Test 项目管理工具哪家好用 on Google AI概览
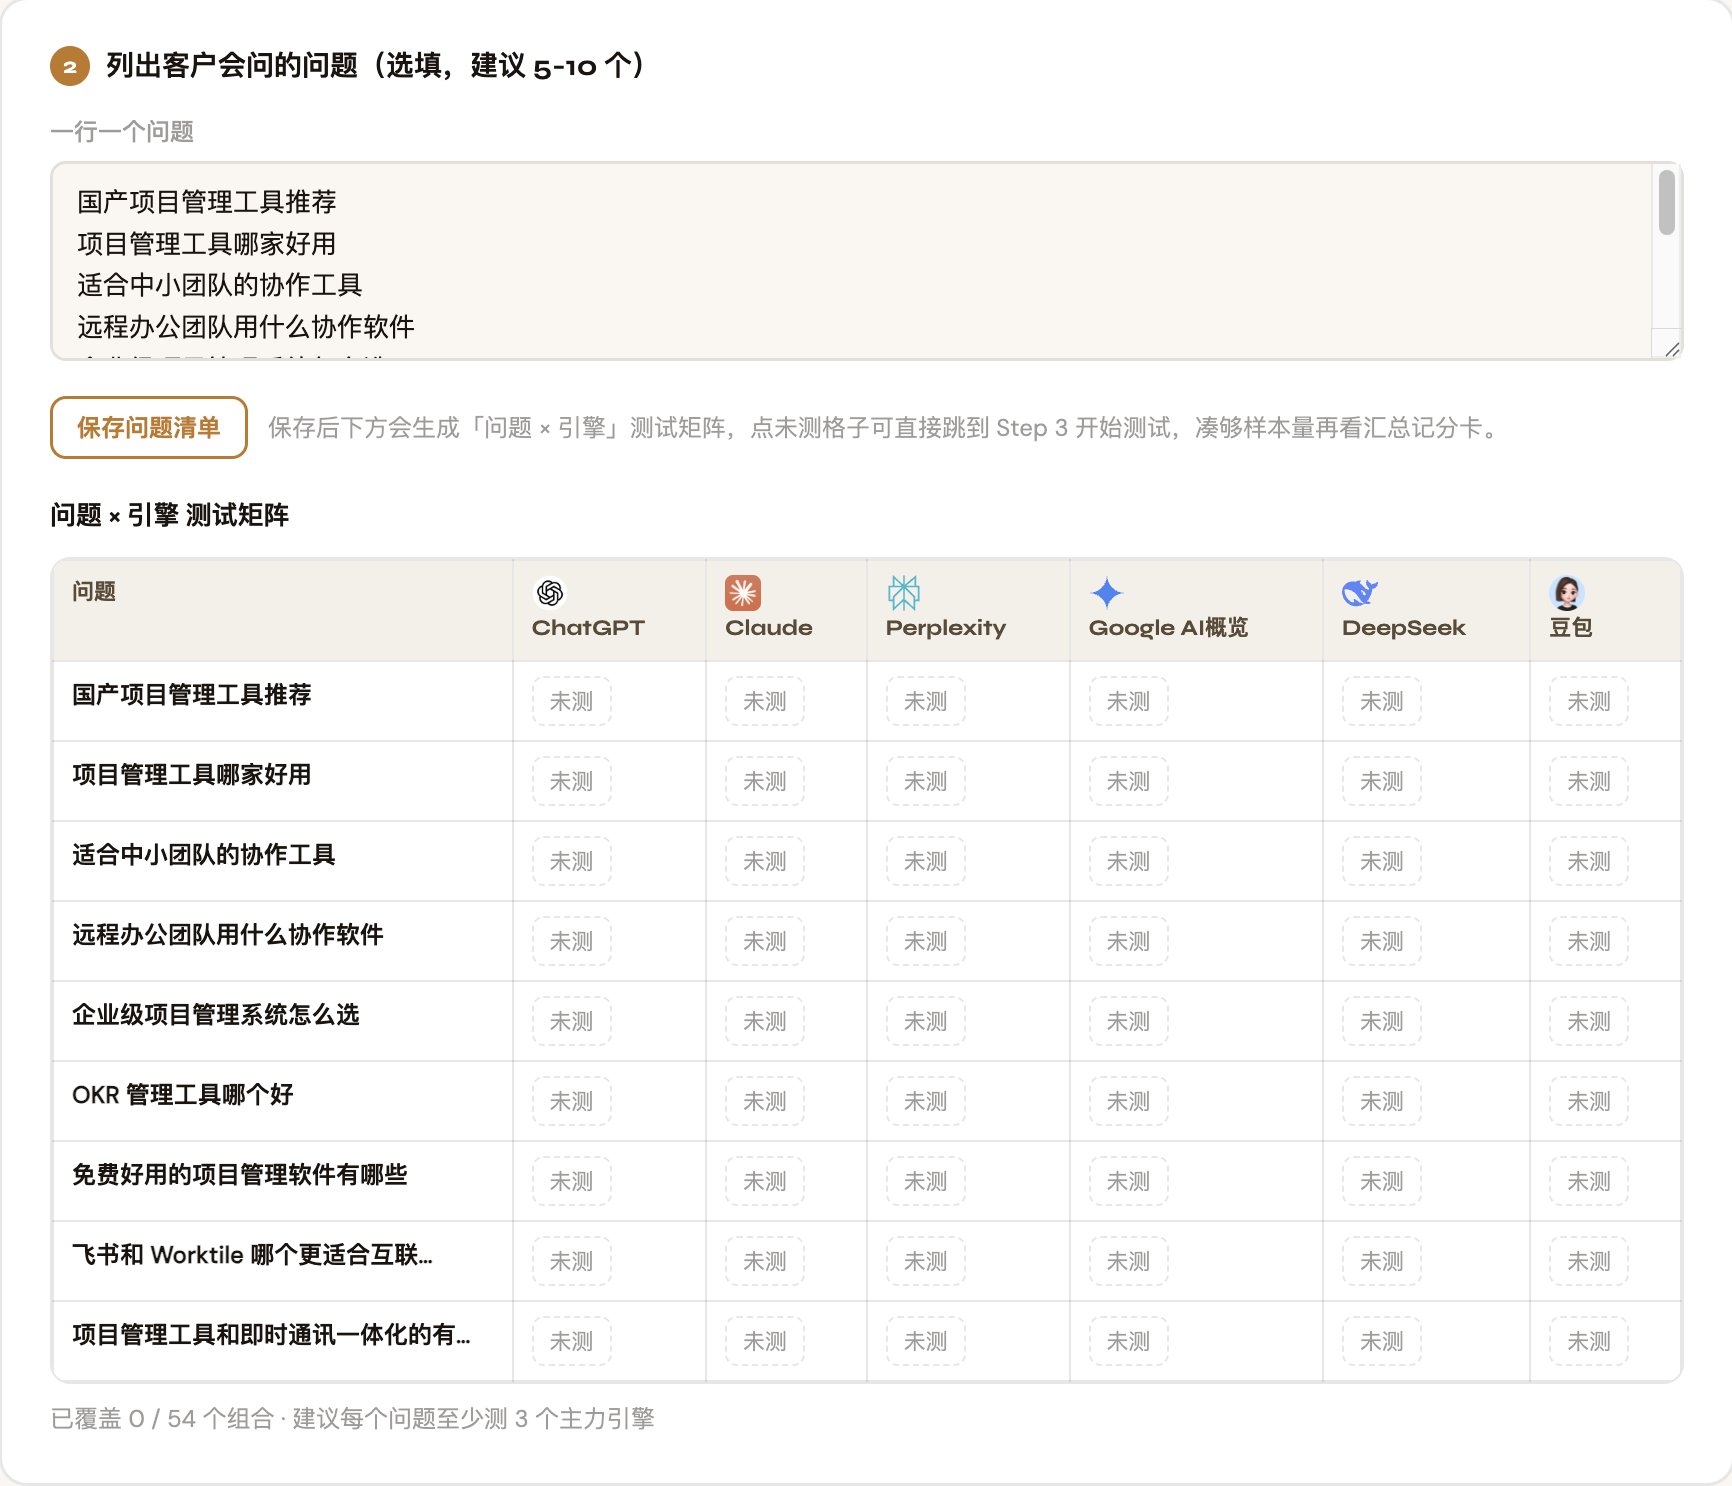This screenshot has height=1486, width=1732. click(x=1129, y=781)
